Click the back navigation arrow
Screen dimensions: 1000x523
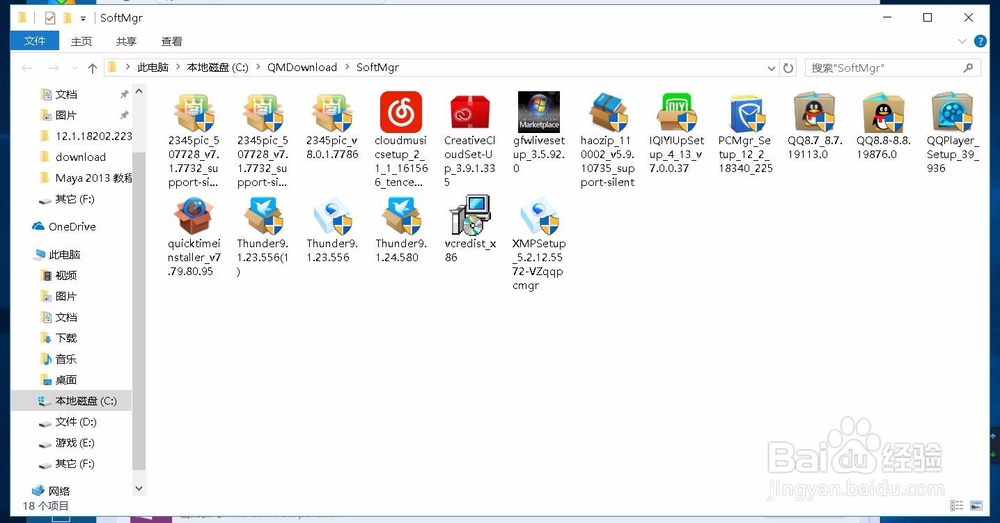27,68
